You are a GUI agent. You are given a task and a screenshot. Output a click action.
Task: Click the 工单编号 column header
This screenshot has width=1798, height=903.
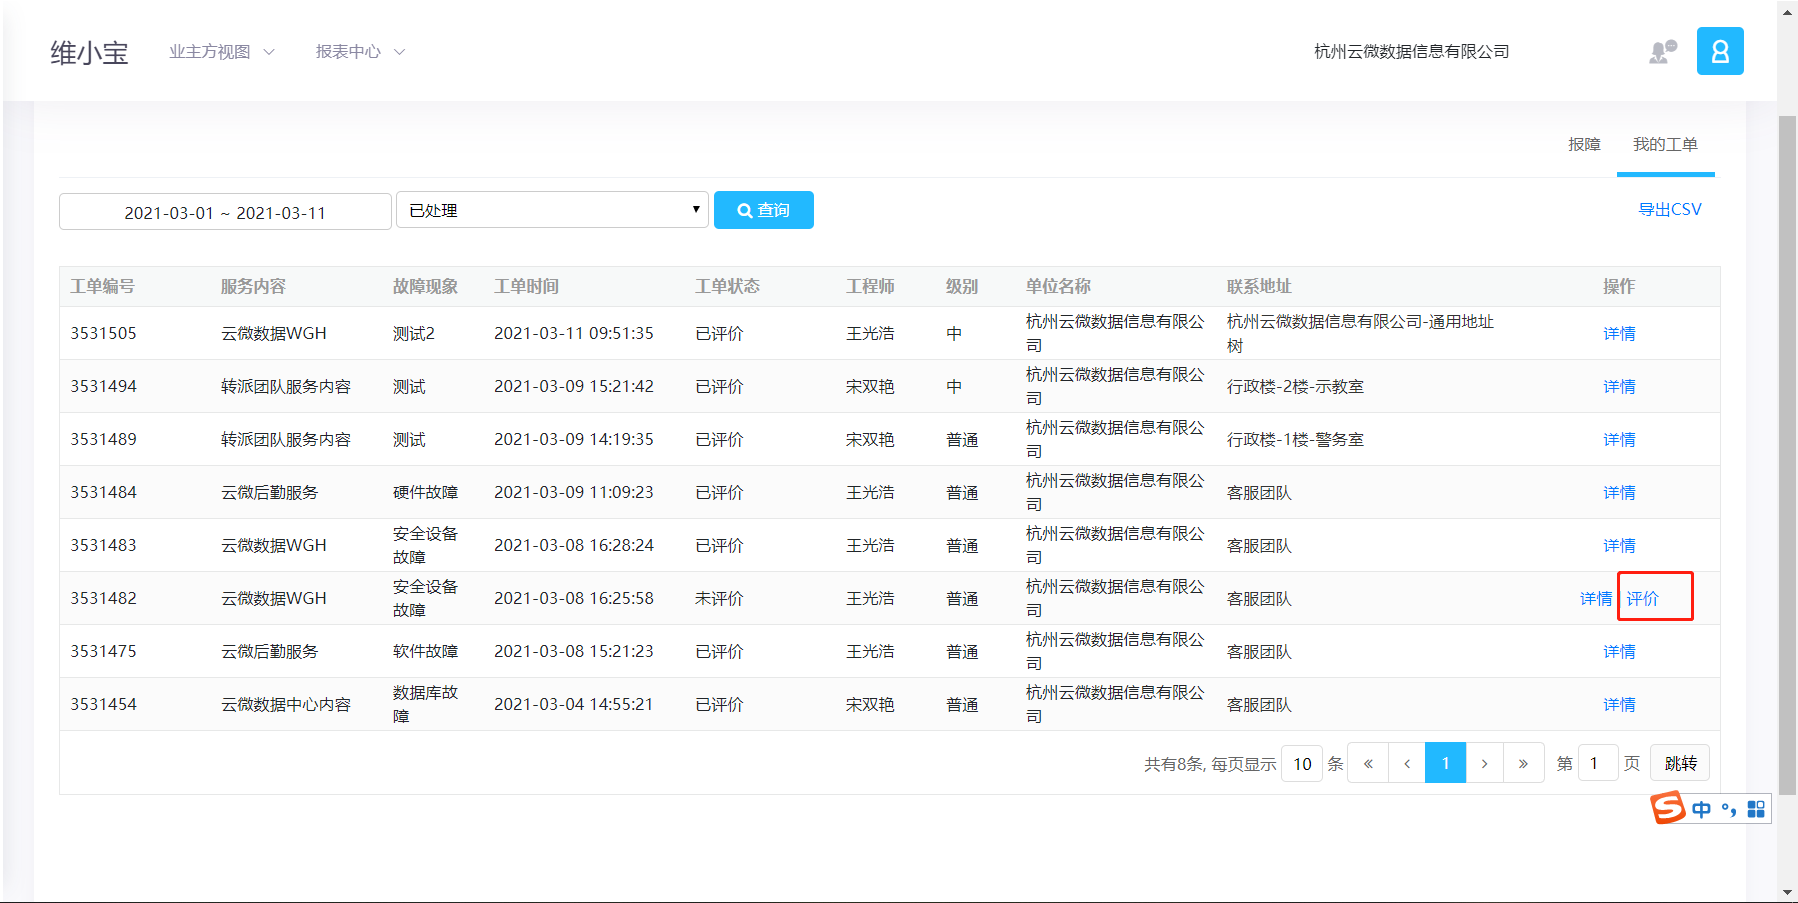tap(102, 286)
